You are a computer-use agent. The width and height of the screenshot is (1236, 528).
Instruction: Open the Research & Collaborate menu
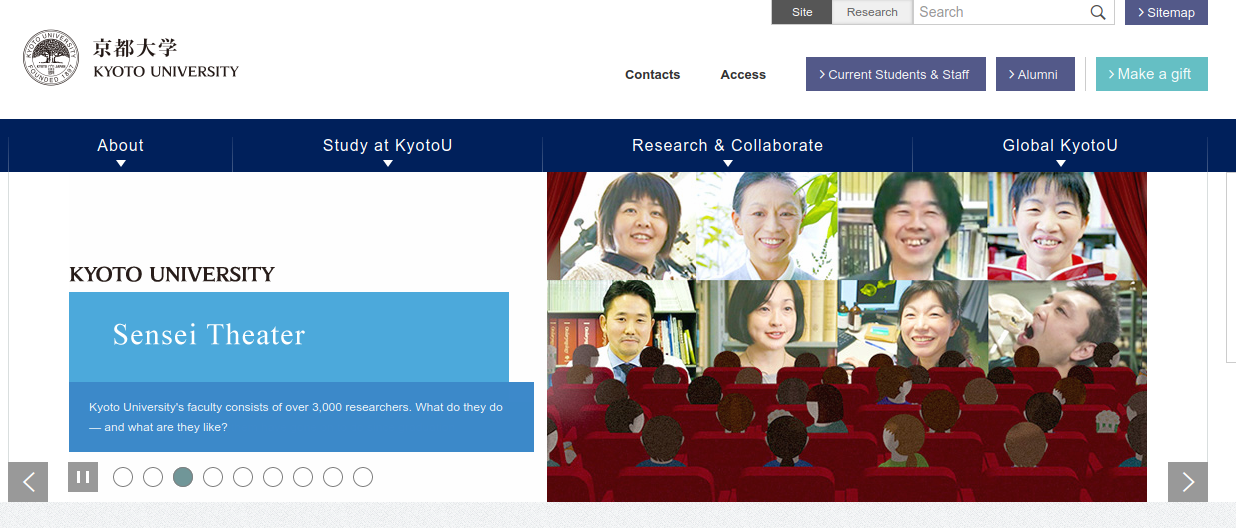(x=728, y=146)
